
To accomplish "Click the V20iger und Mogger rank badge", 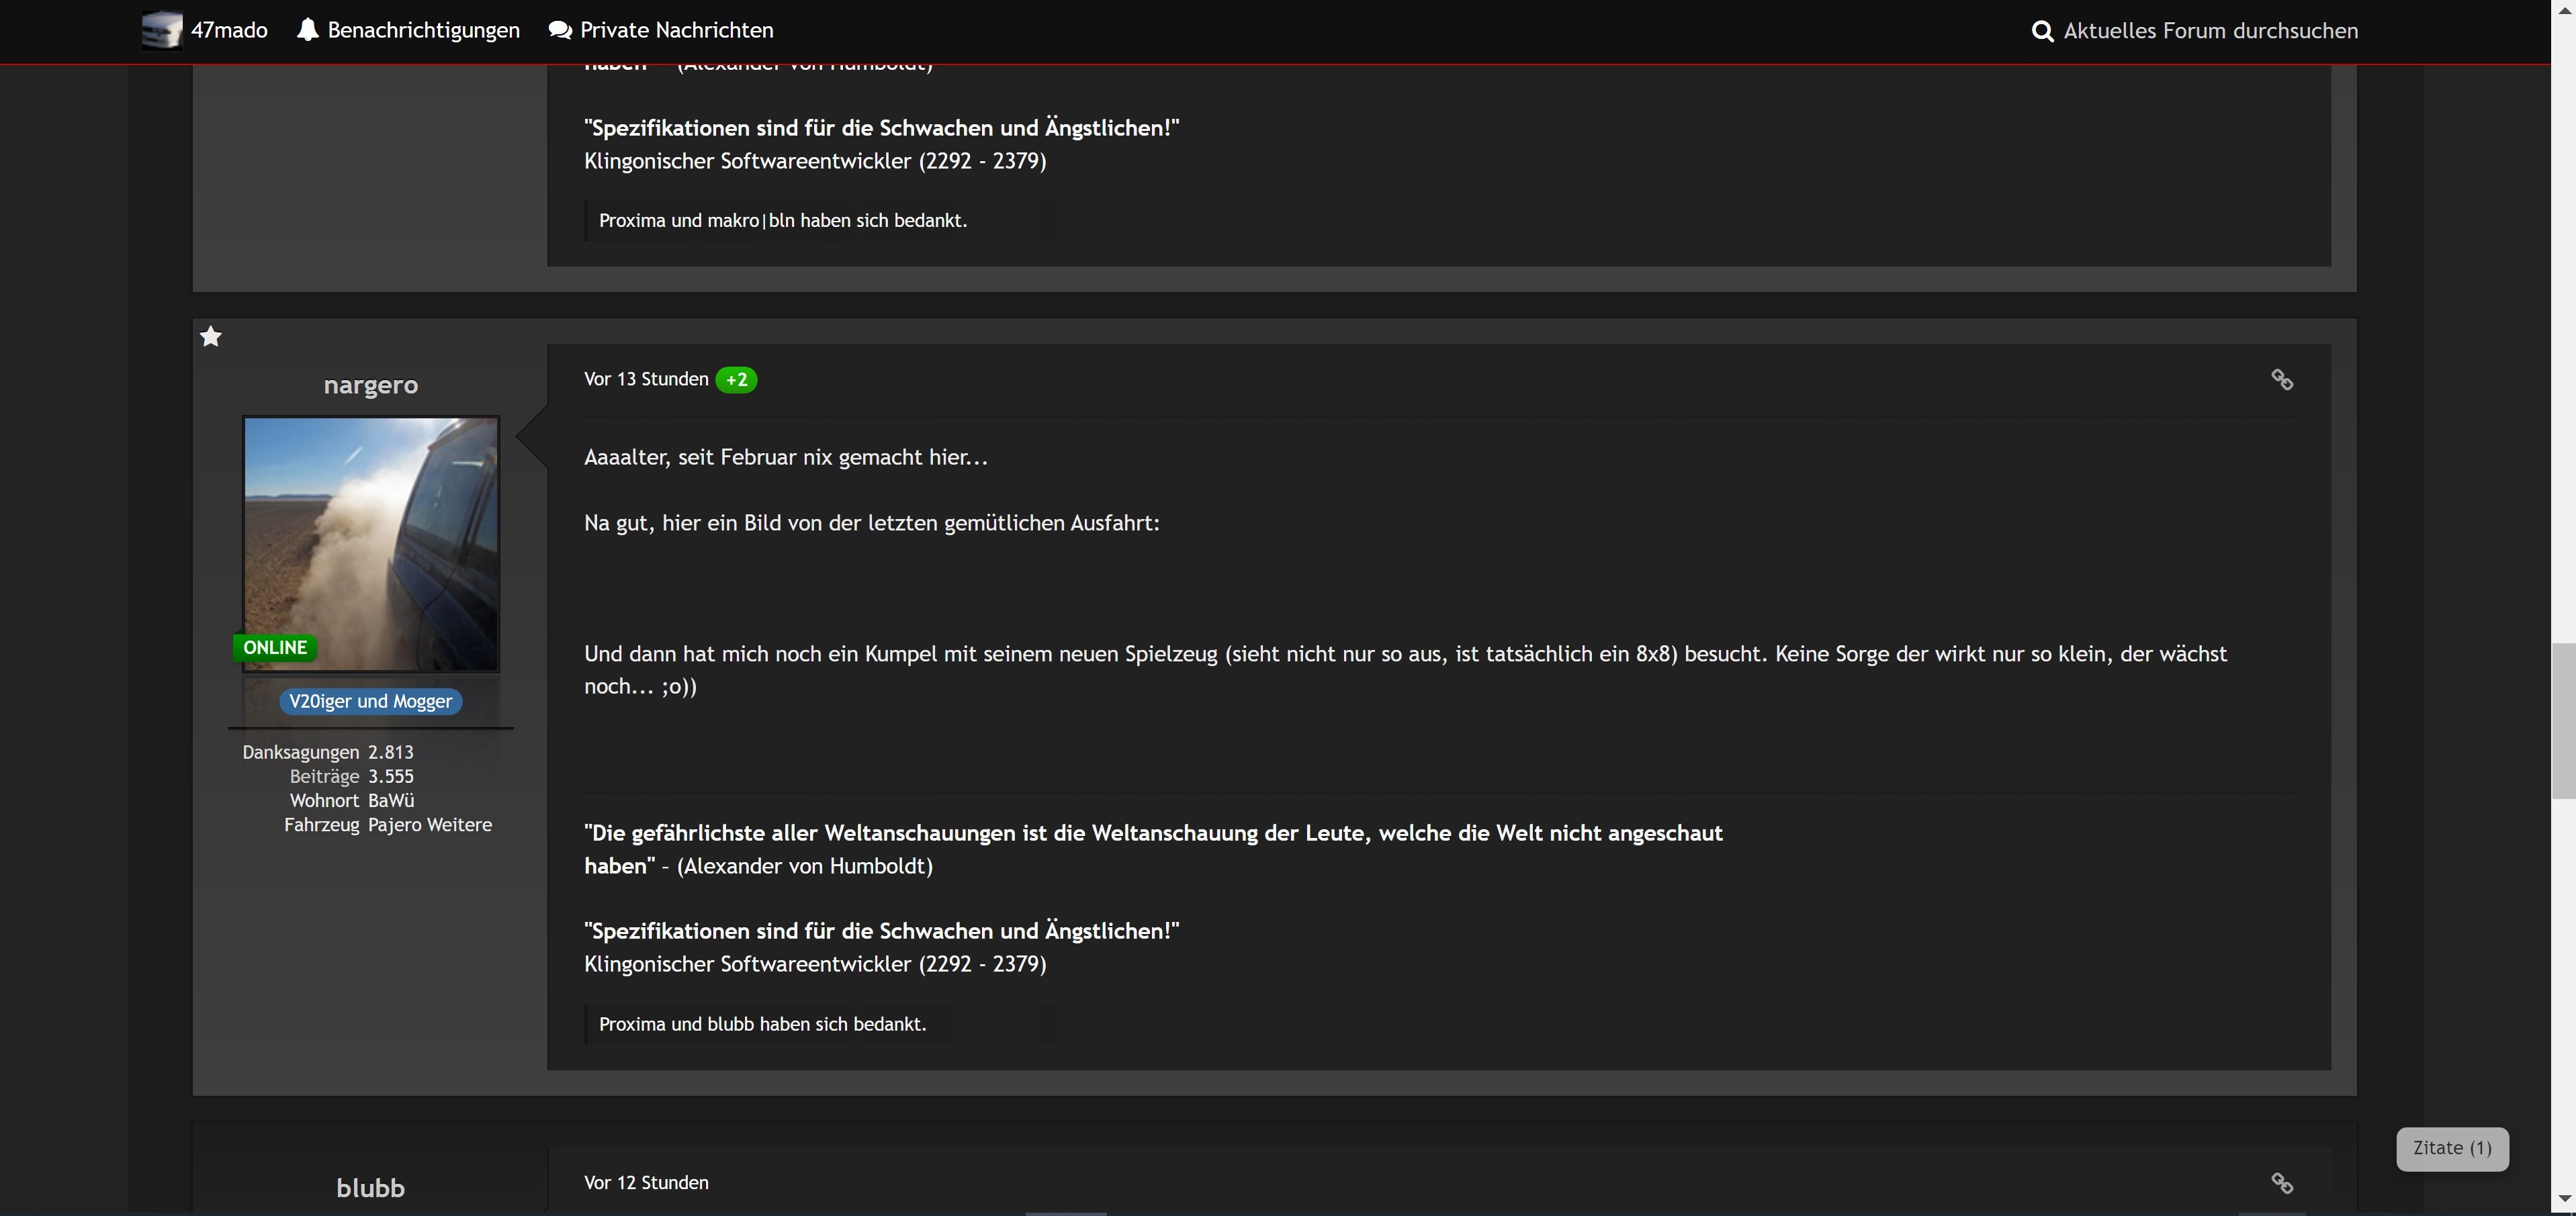I will 371,701.
